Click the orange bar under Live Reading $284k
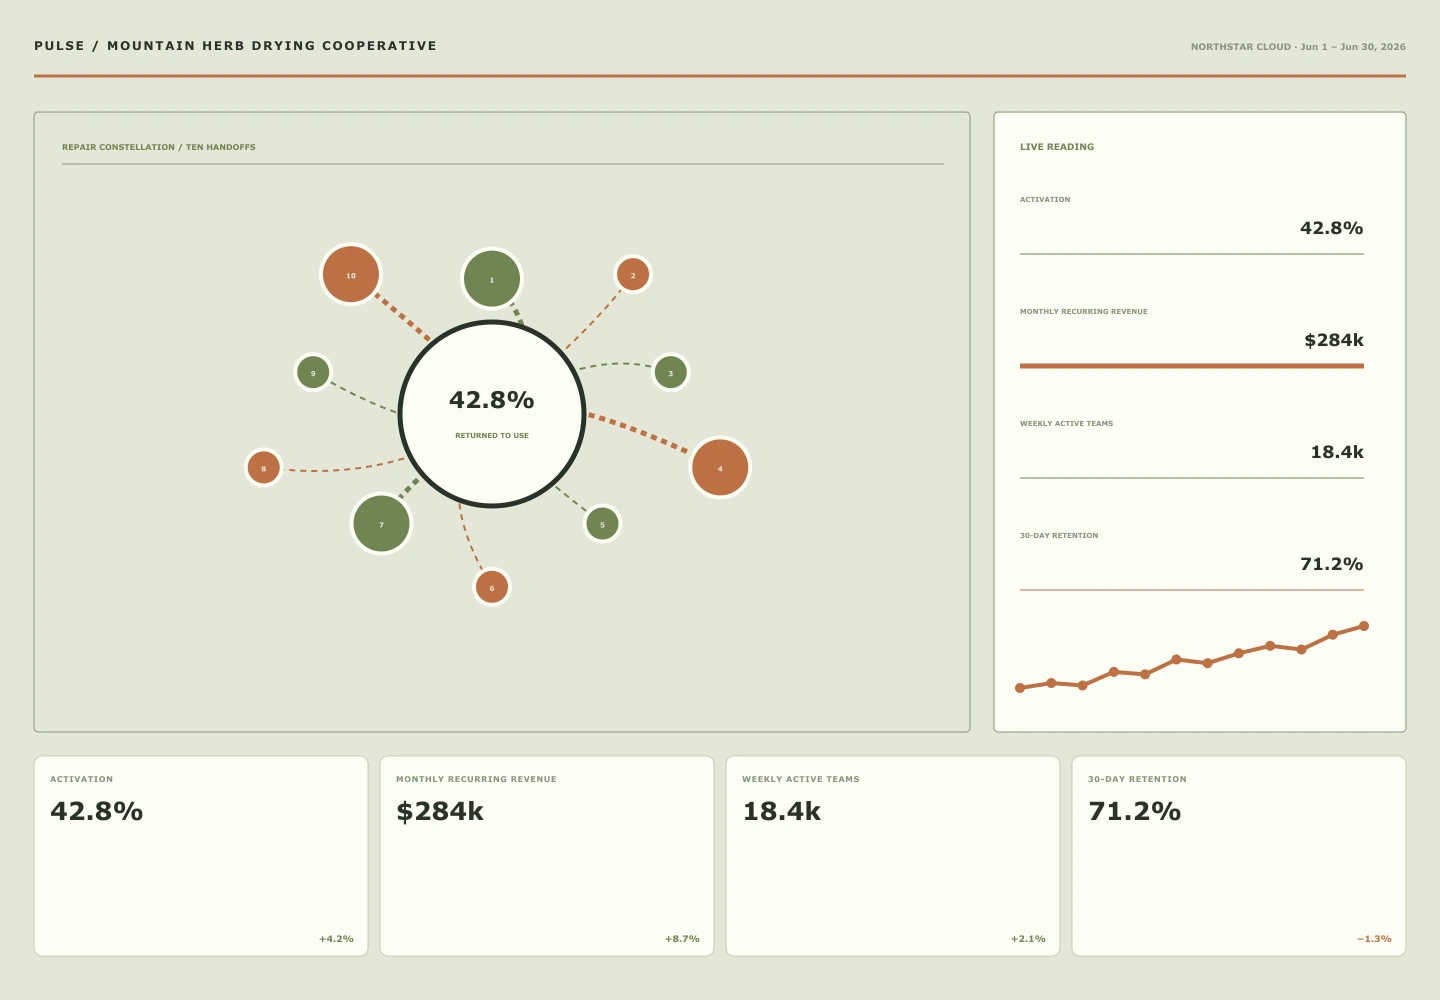The width and height of the screenshot is (1440, 1000). pos(1192,366)
